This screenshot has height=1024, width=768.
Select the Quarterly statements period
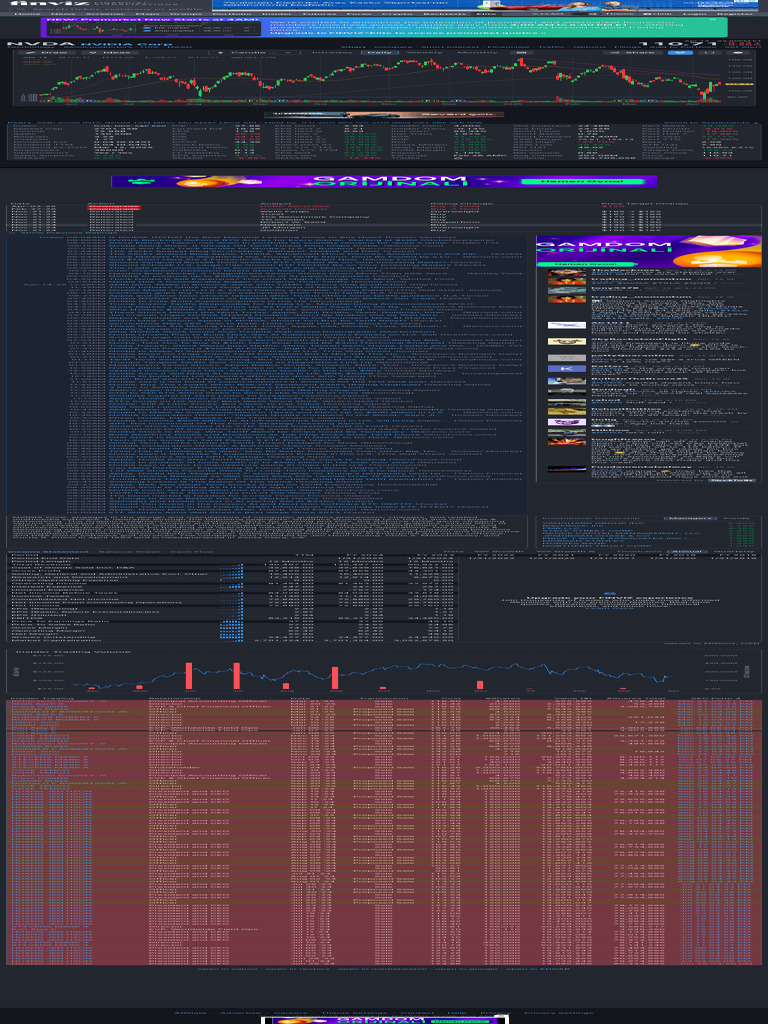point(735,552)
